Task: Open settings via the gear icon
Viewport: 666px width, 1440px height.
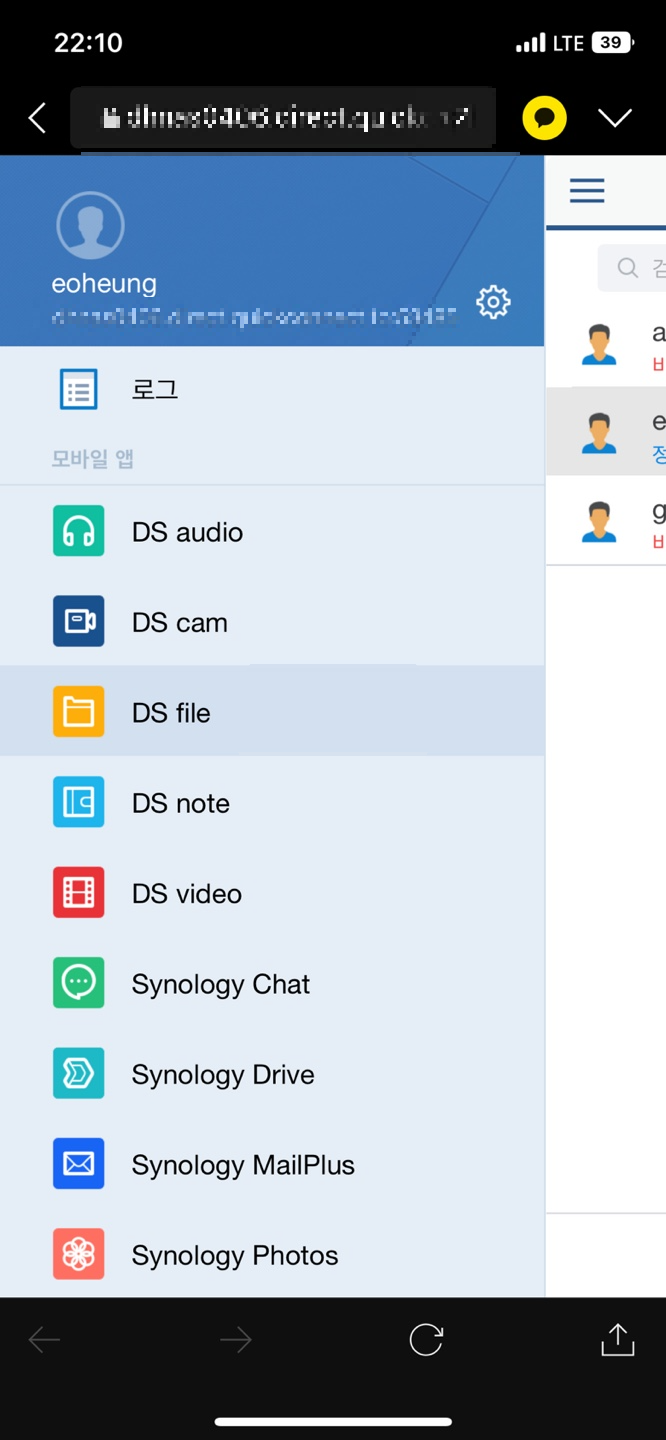Action: coord(493,302)
